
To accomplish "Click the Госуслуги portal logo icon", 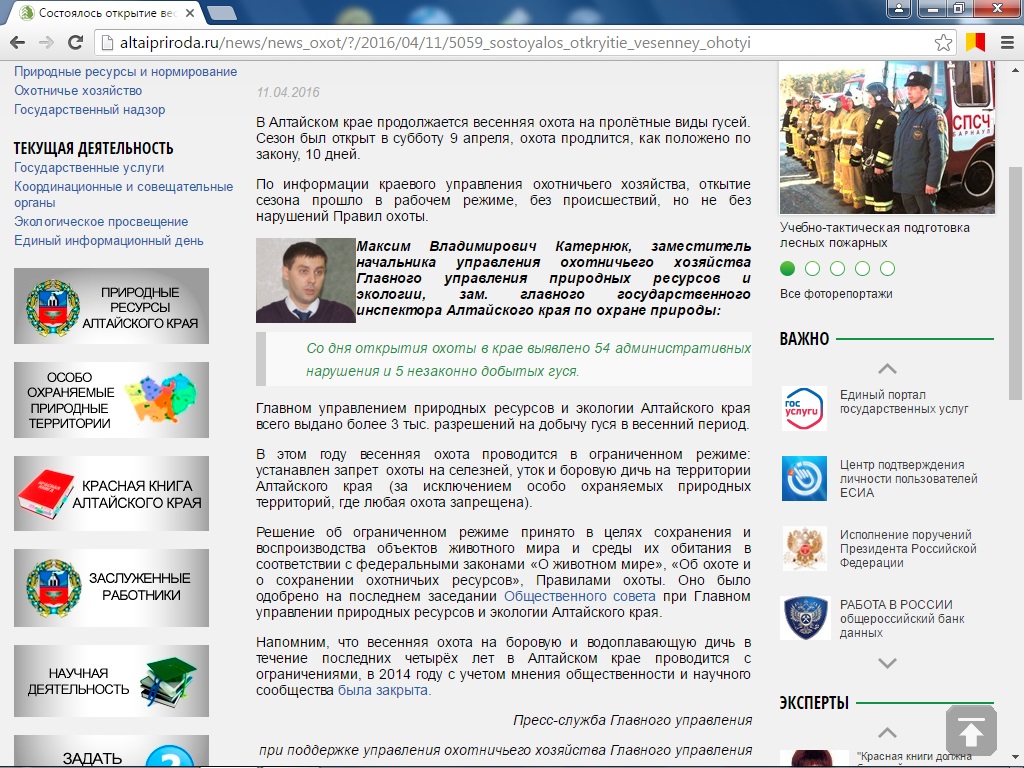I will (804, 408).
